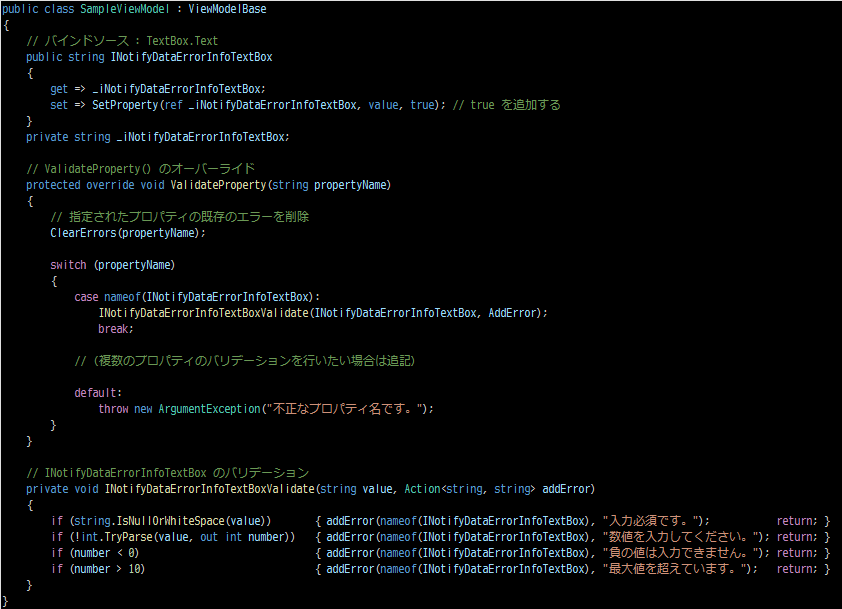
Task: Click the Action<string, string> type
Action: (470, 489)
